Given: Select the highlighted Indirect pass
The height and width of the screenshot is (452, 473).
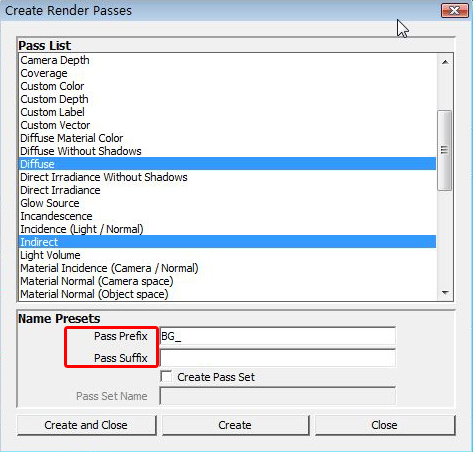Looking at the screenshot, I should (228, 242).
